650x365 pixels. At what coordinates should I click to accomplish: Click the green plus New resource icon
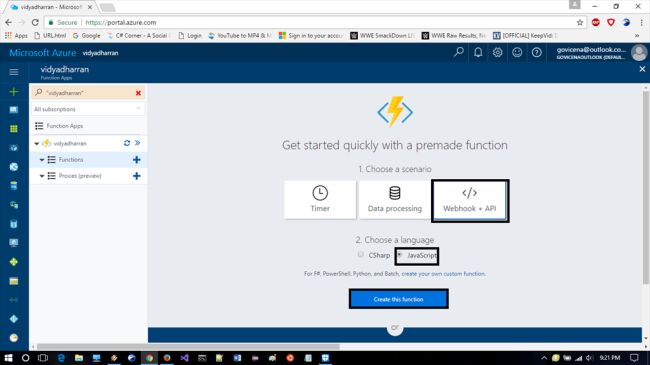point(14,91)
